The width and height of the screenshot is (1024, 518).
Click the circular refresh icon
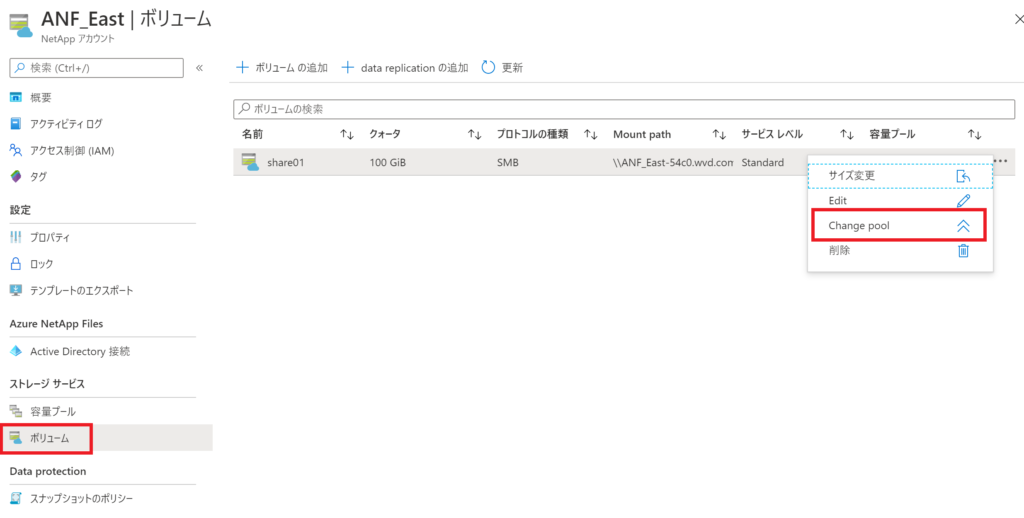[x=488, y=67]
